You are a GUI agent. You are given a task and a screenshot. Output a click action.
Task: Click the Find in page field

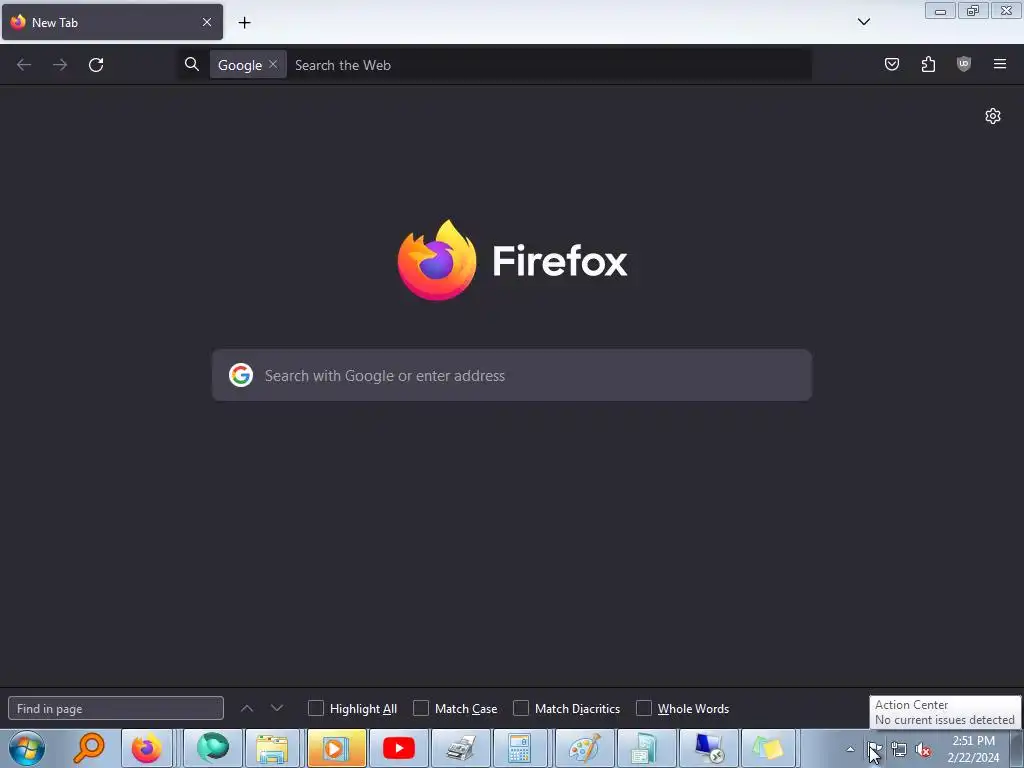tap(116, 708)
